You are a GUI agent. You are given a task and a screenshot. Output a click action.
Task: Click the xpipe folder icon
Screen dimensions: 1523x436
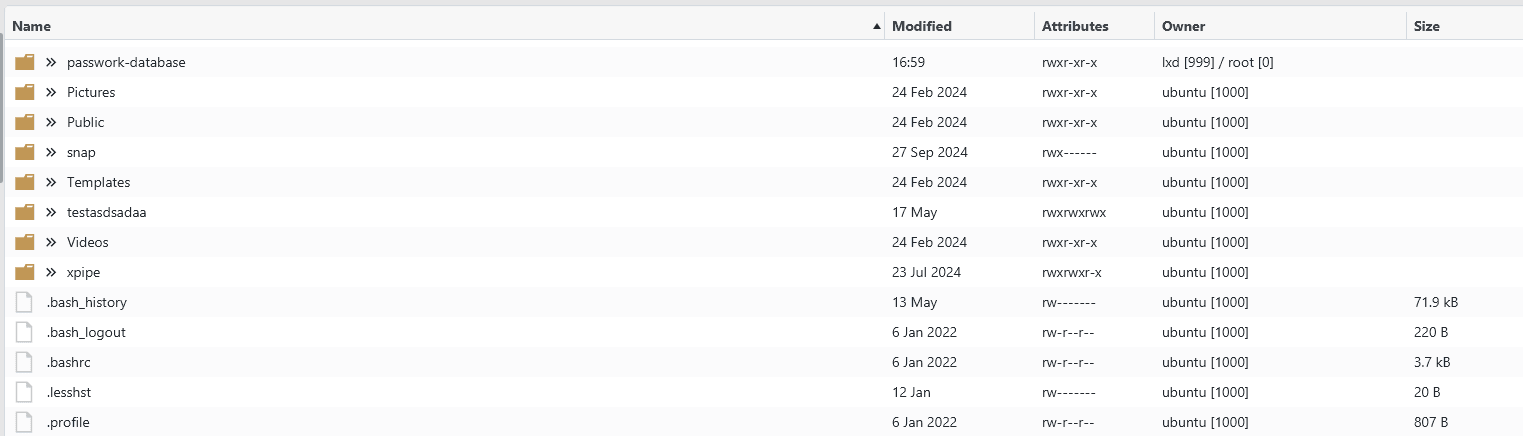(25, 272)
